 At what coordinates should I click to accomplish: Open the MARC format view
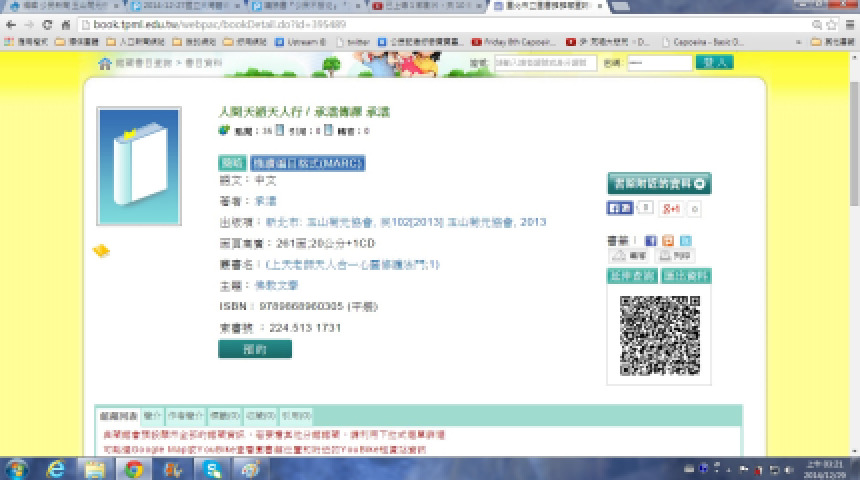(x=307, y=163)
